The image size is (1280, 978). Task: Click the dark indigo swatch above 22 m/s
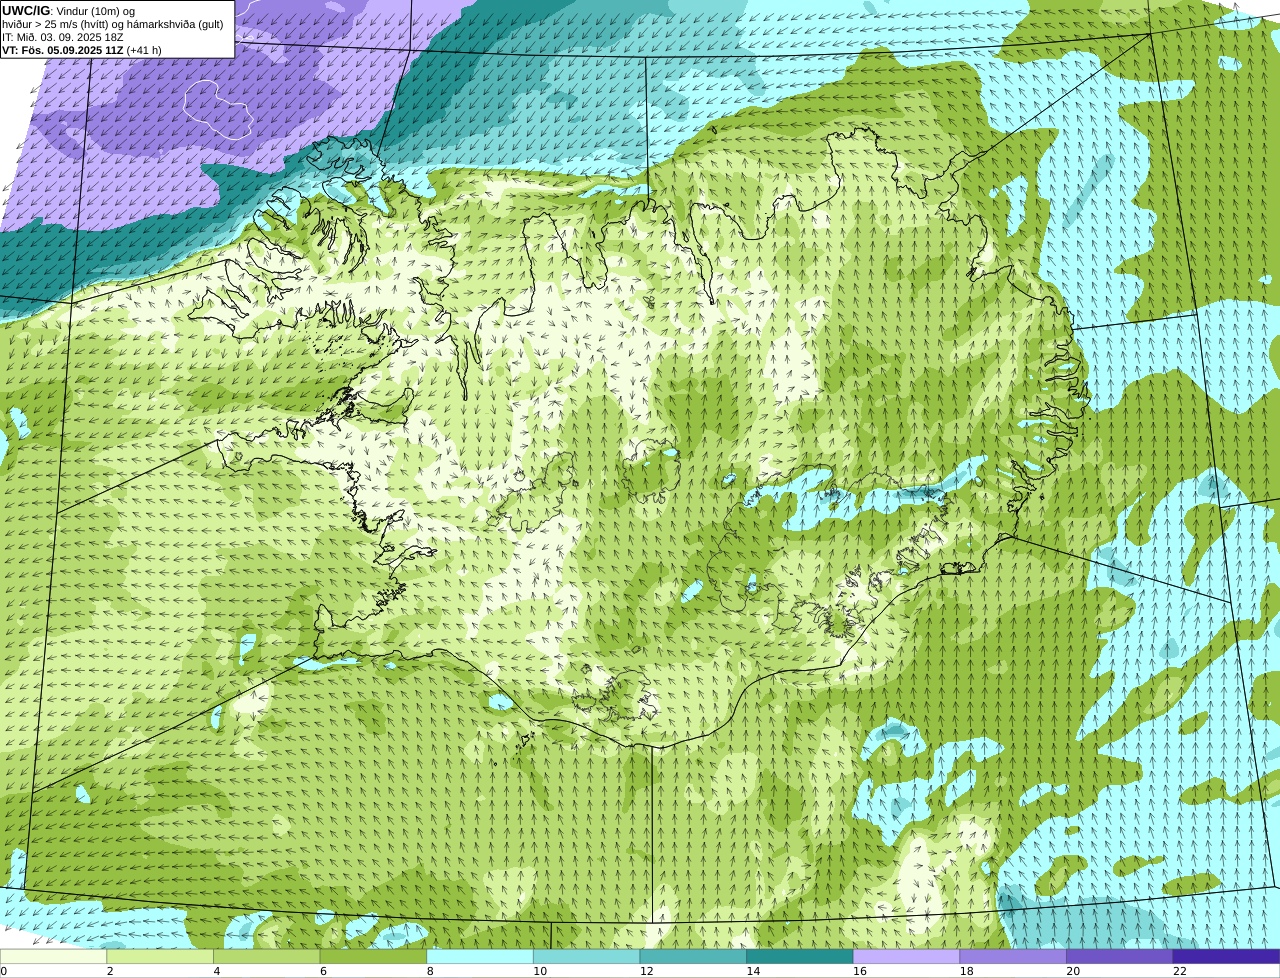click(1226, 957)
